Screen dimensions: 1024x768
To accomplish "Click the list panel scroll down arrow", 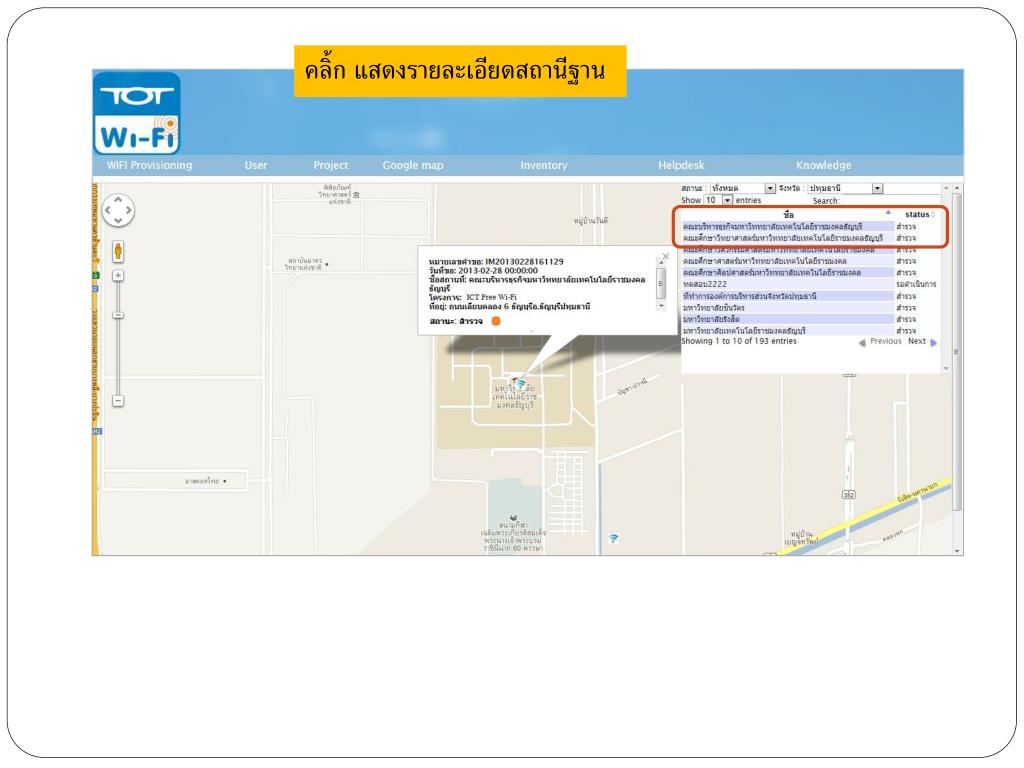I will coord(946,369).
